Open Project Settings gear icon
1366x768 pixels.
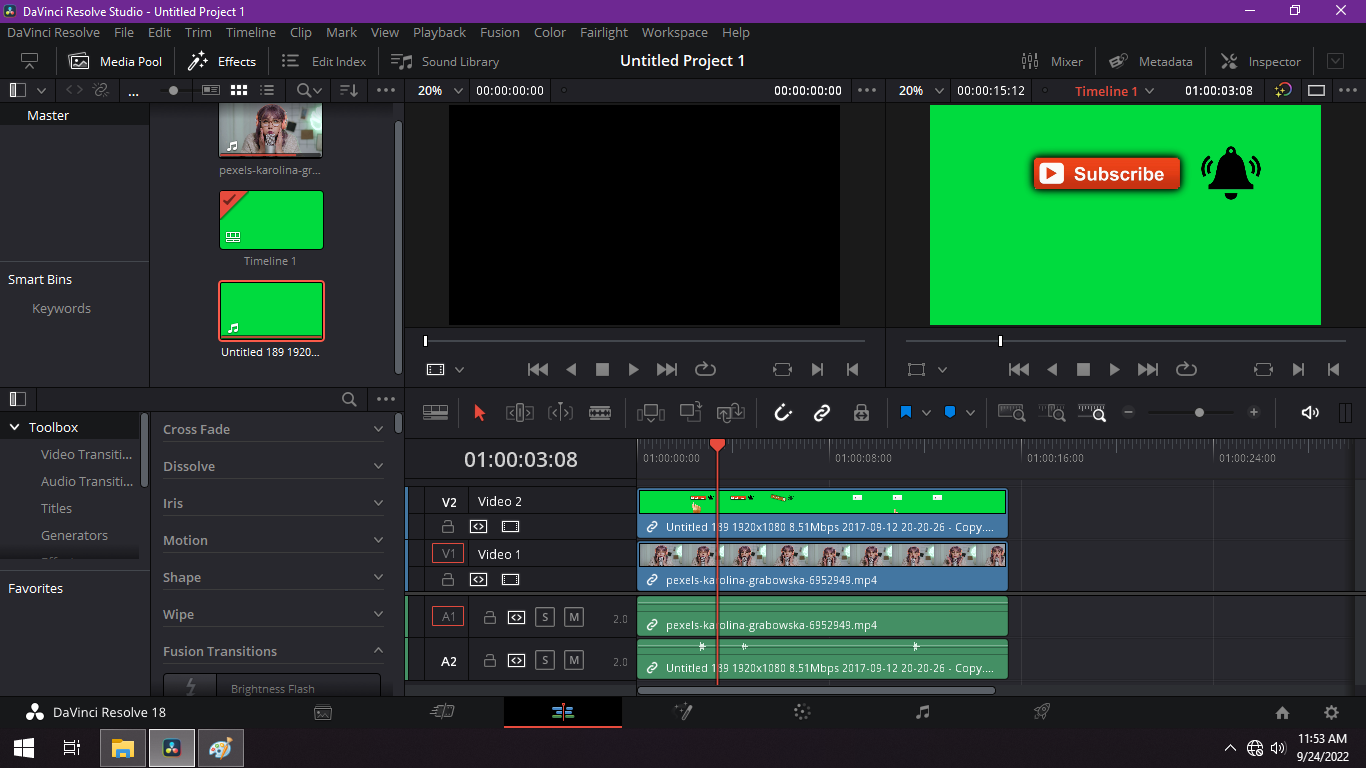point(1331,713)
